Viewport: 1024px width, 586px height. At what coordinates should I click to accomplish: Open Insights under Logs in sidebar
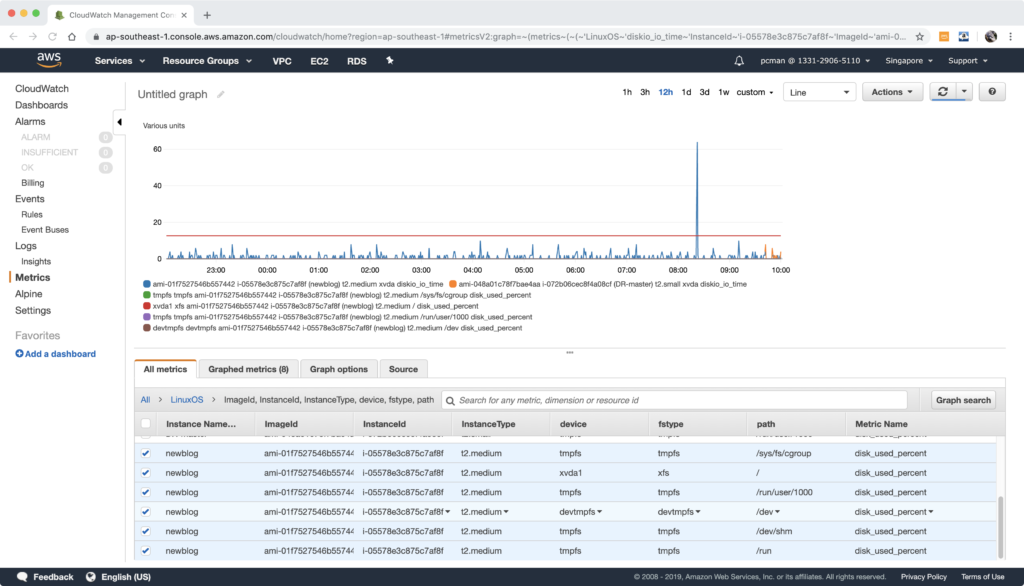pos(36,261)
